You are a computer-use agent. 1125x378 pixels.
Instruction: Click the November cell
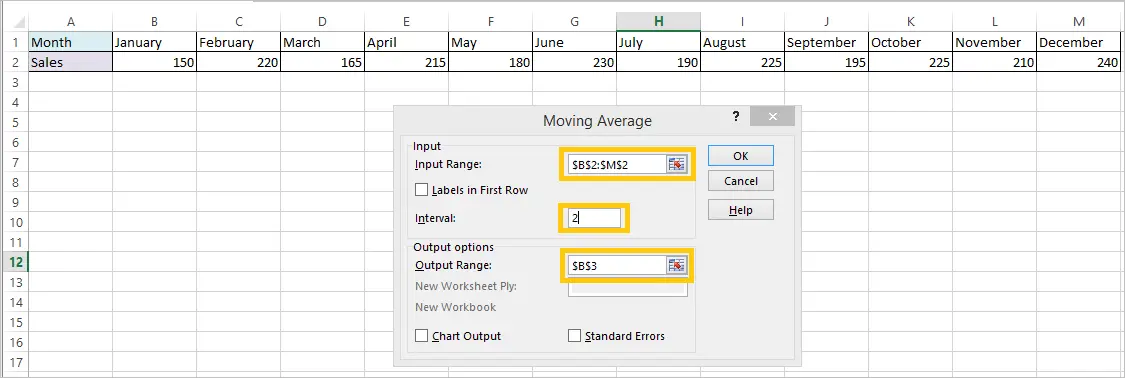click(x=994, y=42)
